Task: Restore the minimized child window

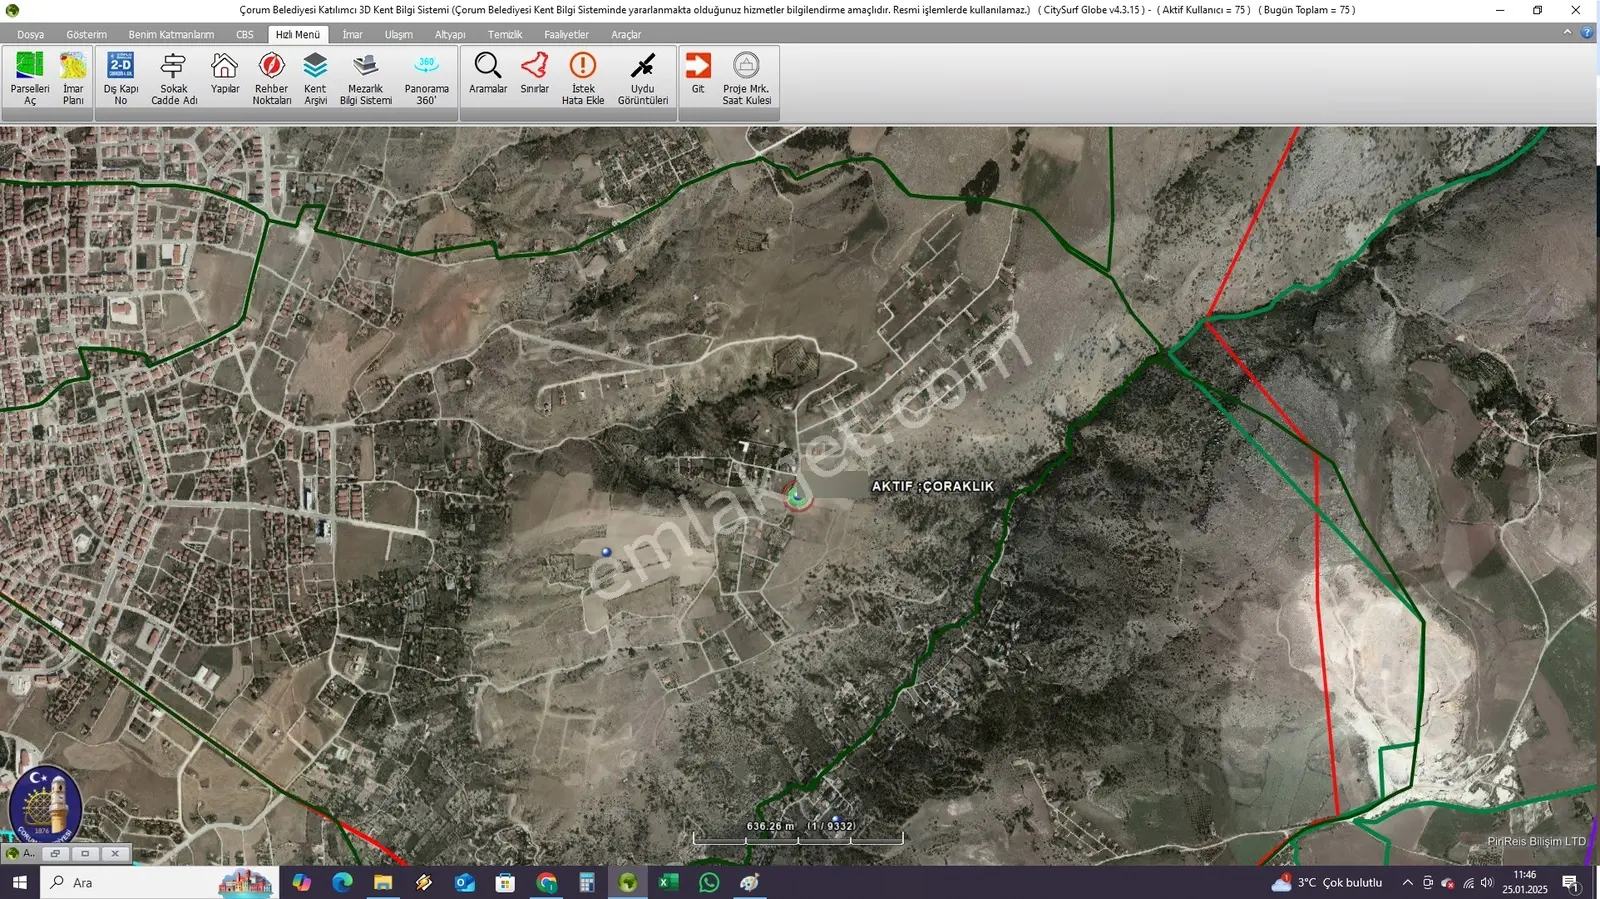Action: 55,853
